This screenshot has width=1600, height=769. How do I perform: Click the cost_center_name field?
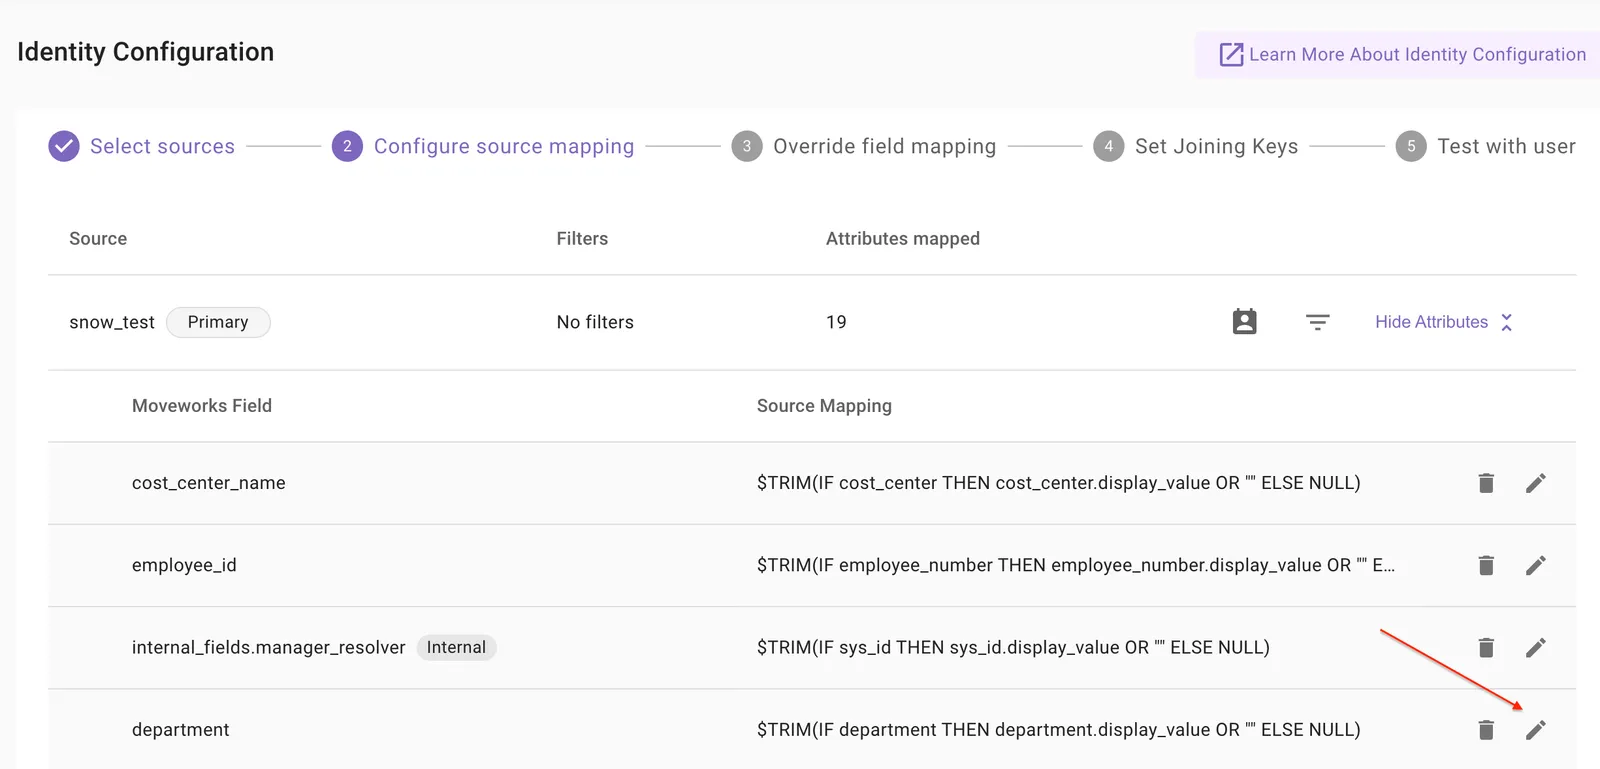[x=209, y=483]
